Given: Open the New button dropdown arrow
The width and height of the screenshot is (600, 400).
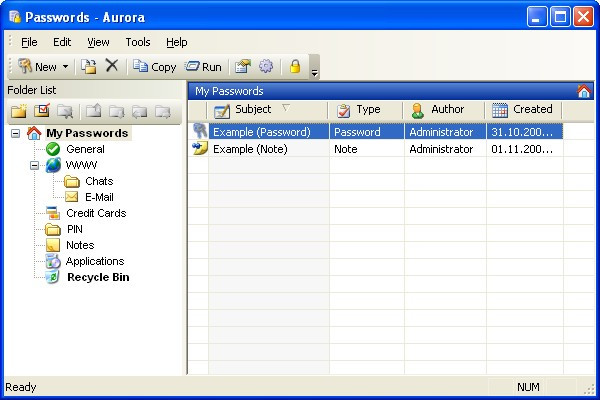Looking at the screenshot, I should [65, 67].
